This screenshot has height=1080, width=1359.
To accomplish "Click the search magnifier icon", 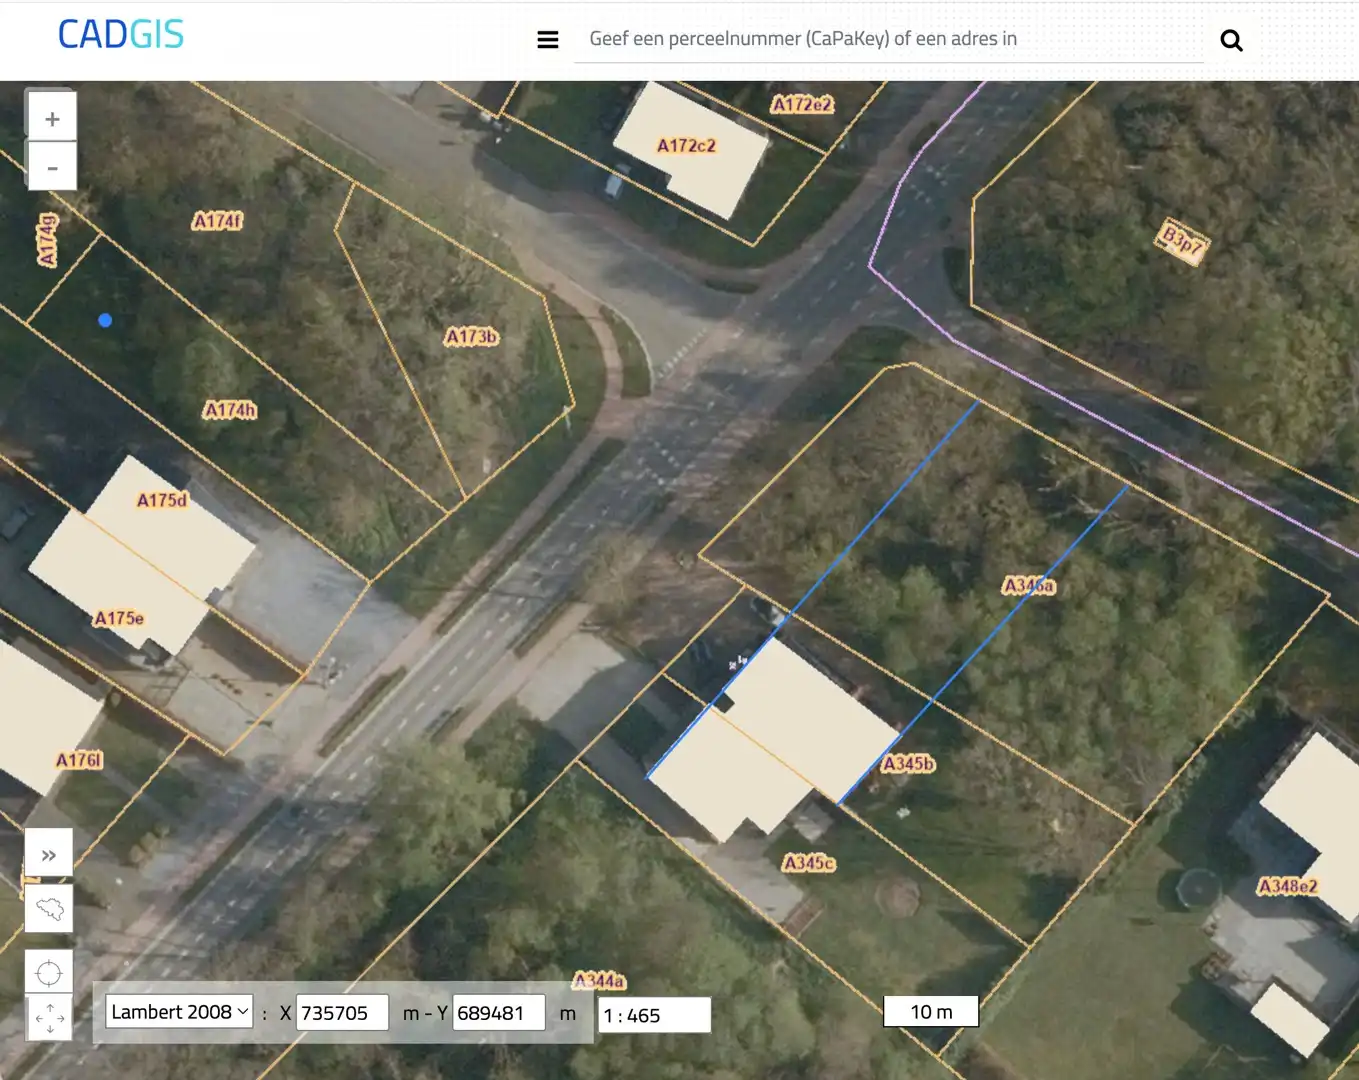I will (x=1231, y=40).
